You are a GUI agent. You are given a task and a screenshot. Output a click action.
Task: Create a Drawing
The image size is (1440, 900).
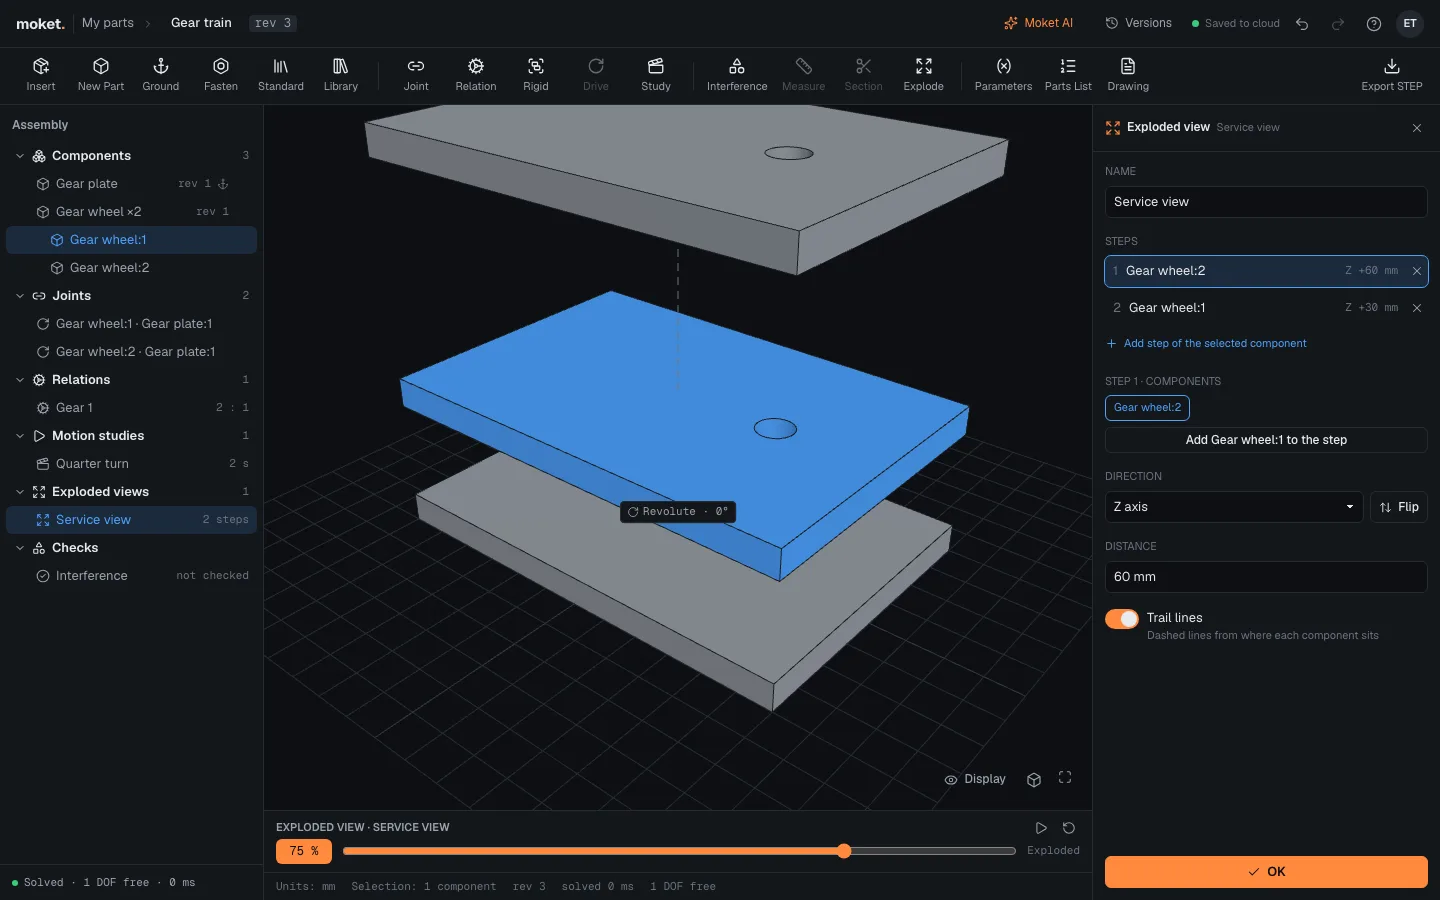pyautogui.click(x=1128, y=75)
